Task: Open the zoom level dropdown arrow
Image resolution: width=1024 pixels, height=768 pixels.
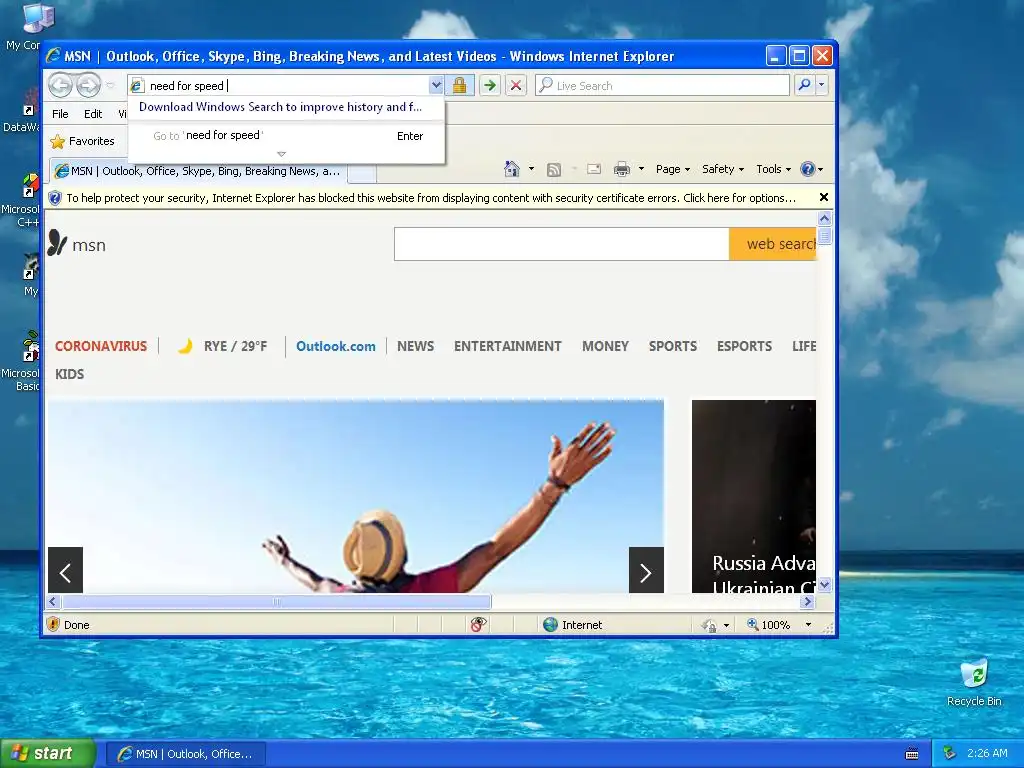Action: tap(808, 625)
